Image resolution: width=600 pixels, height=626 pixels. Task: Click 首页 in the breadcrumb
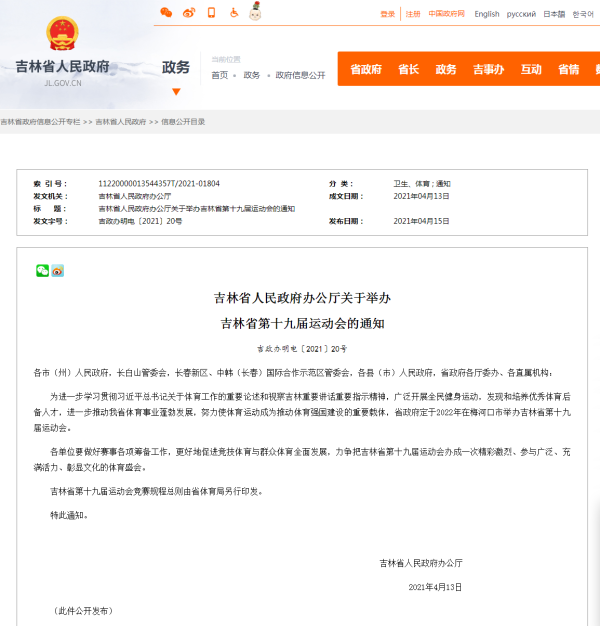pyautogui.click(x=219, y=75)
